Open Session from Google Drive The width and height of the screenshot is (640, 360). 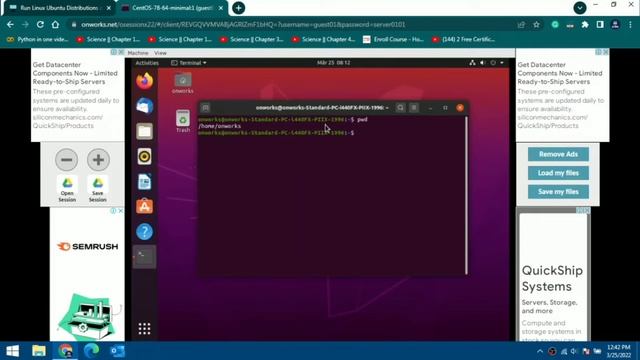click(x=67, y=189)
